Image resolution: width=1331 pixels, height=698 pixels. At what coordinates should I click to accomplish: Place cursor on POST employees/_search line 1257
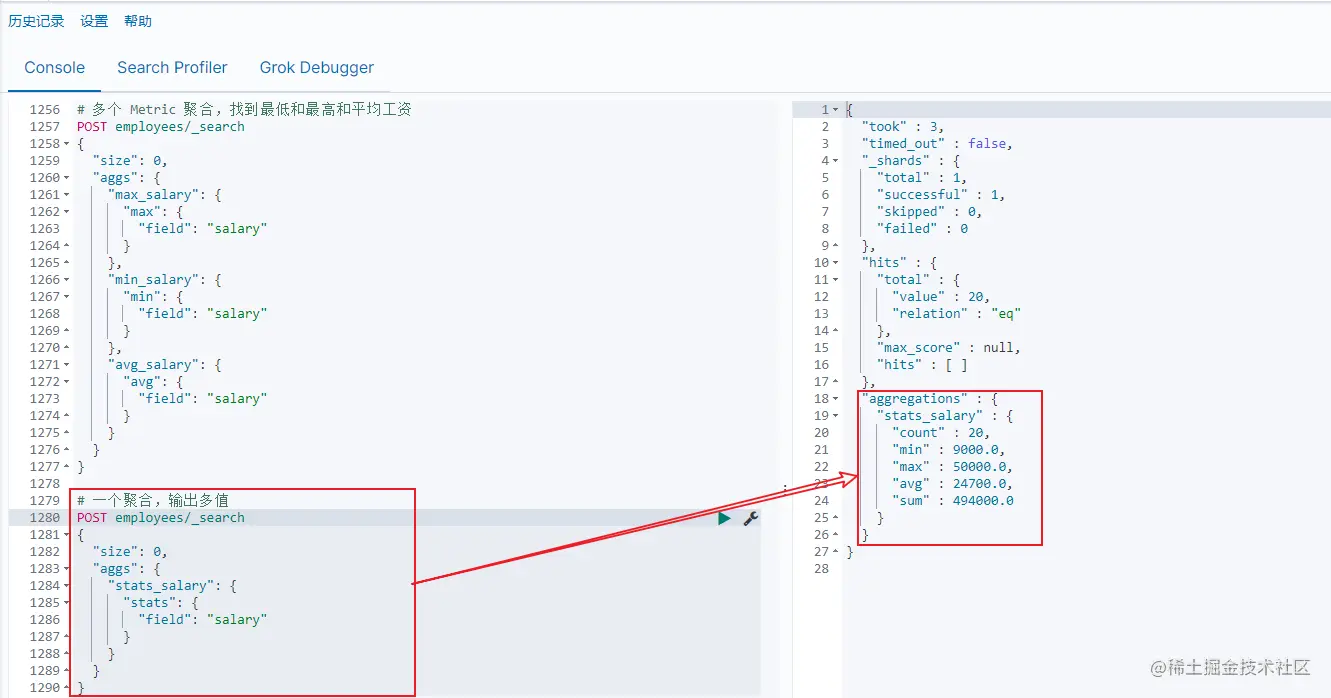(x=160, y=127)
